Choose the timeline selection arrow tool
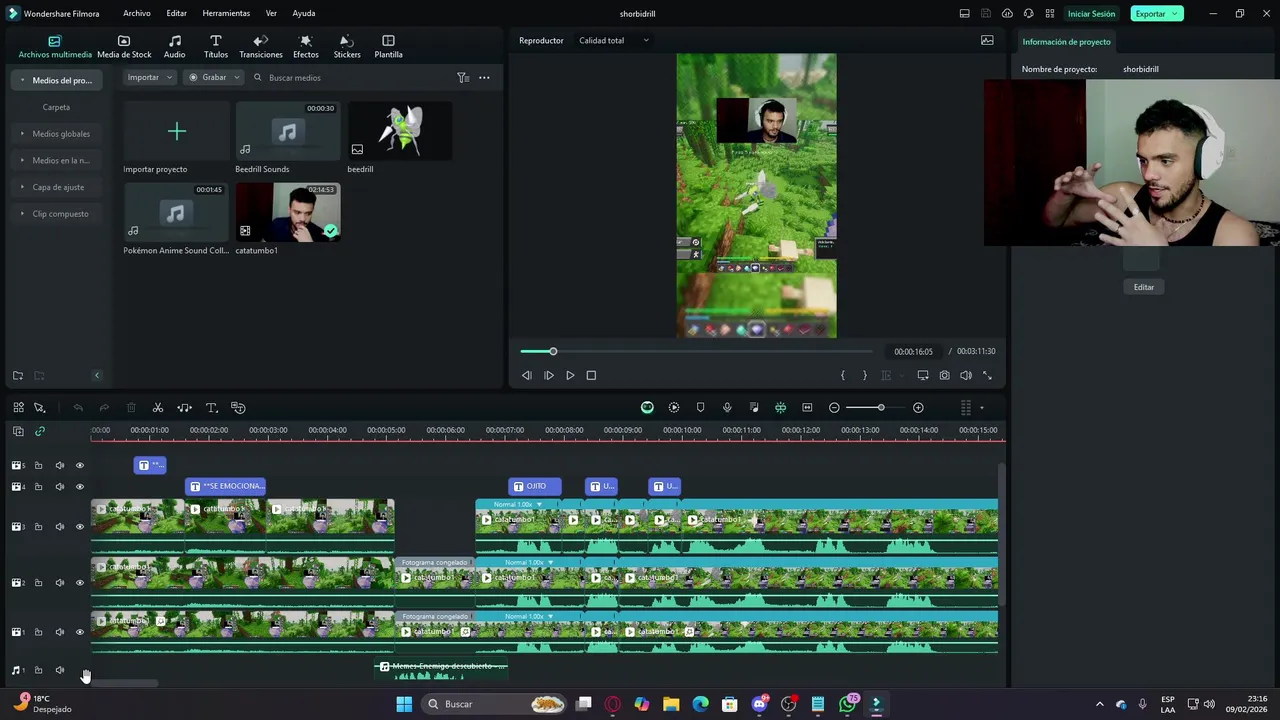The width and height of the screenshot is (1280, 720). (x=40, y=408)
